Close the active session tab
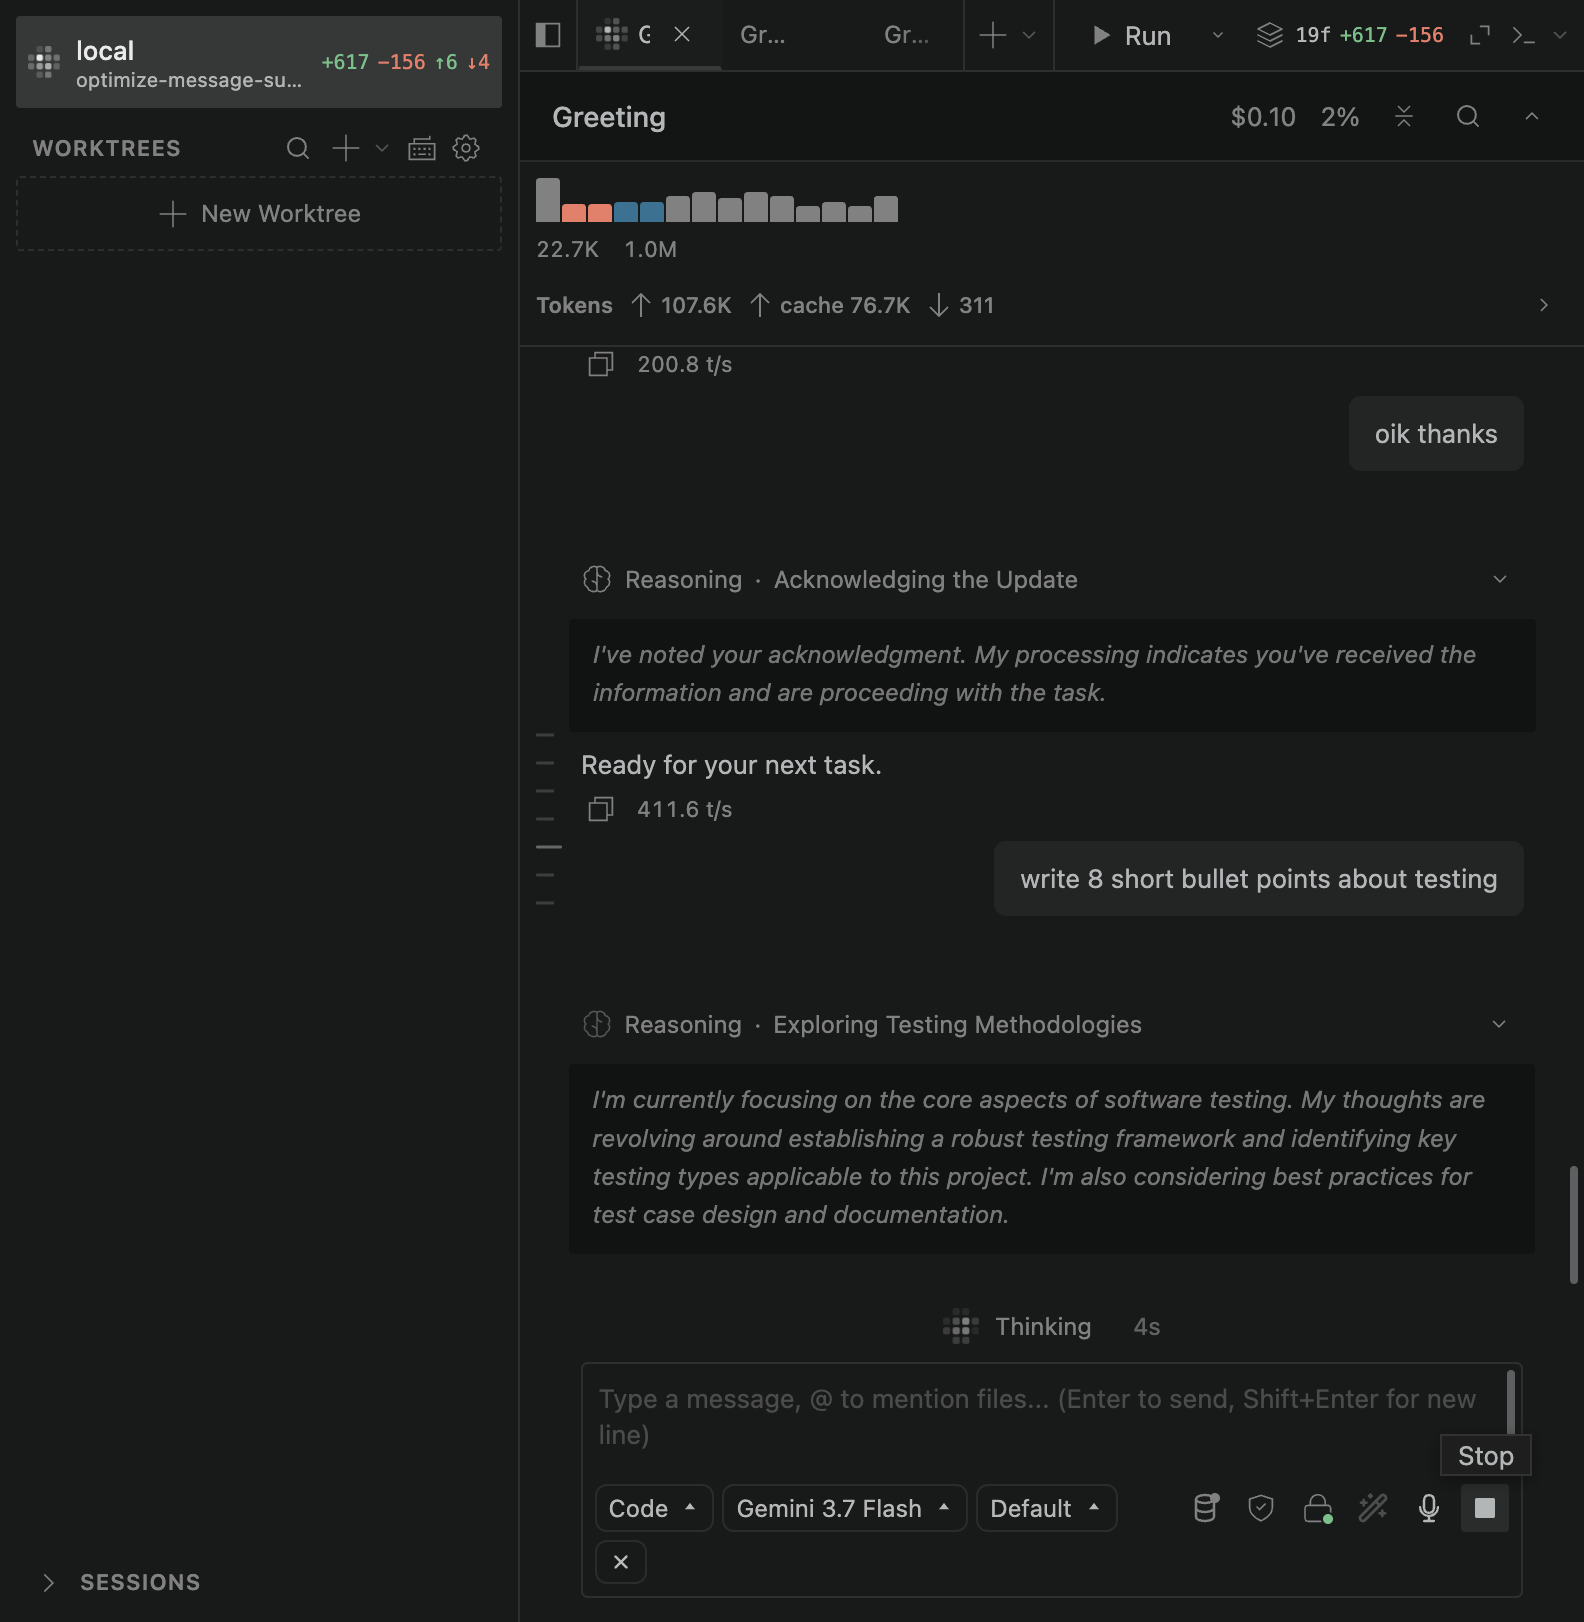Viewport: 1584px width, 1622px height. point(682,35)
